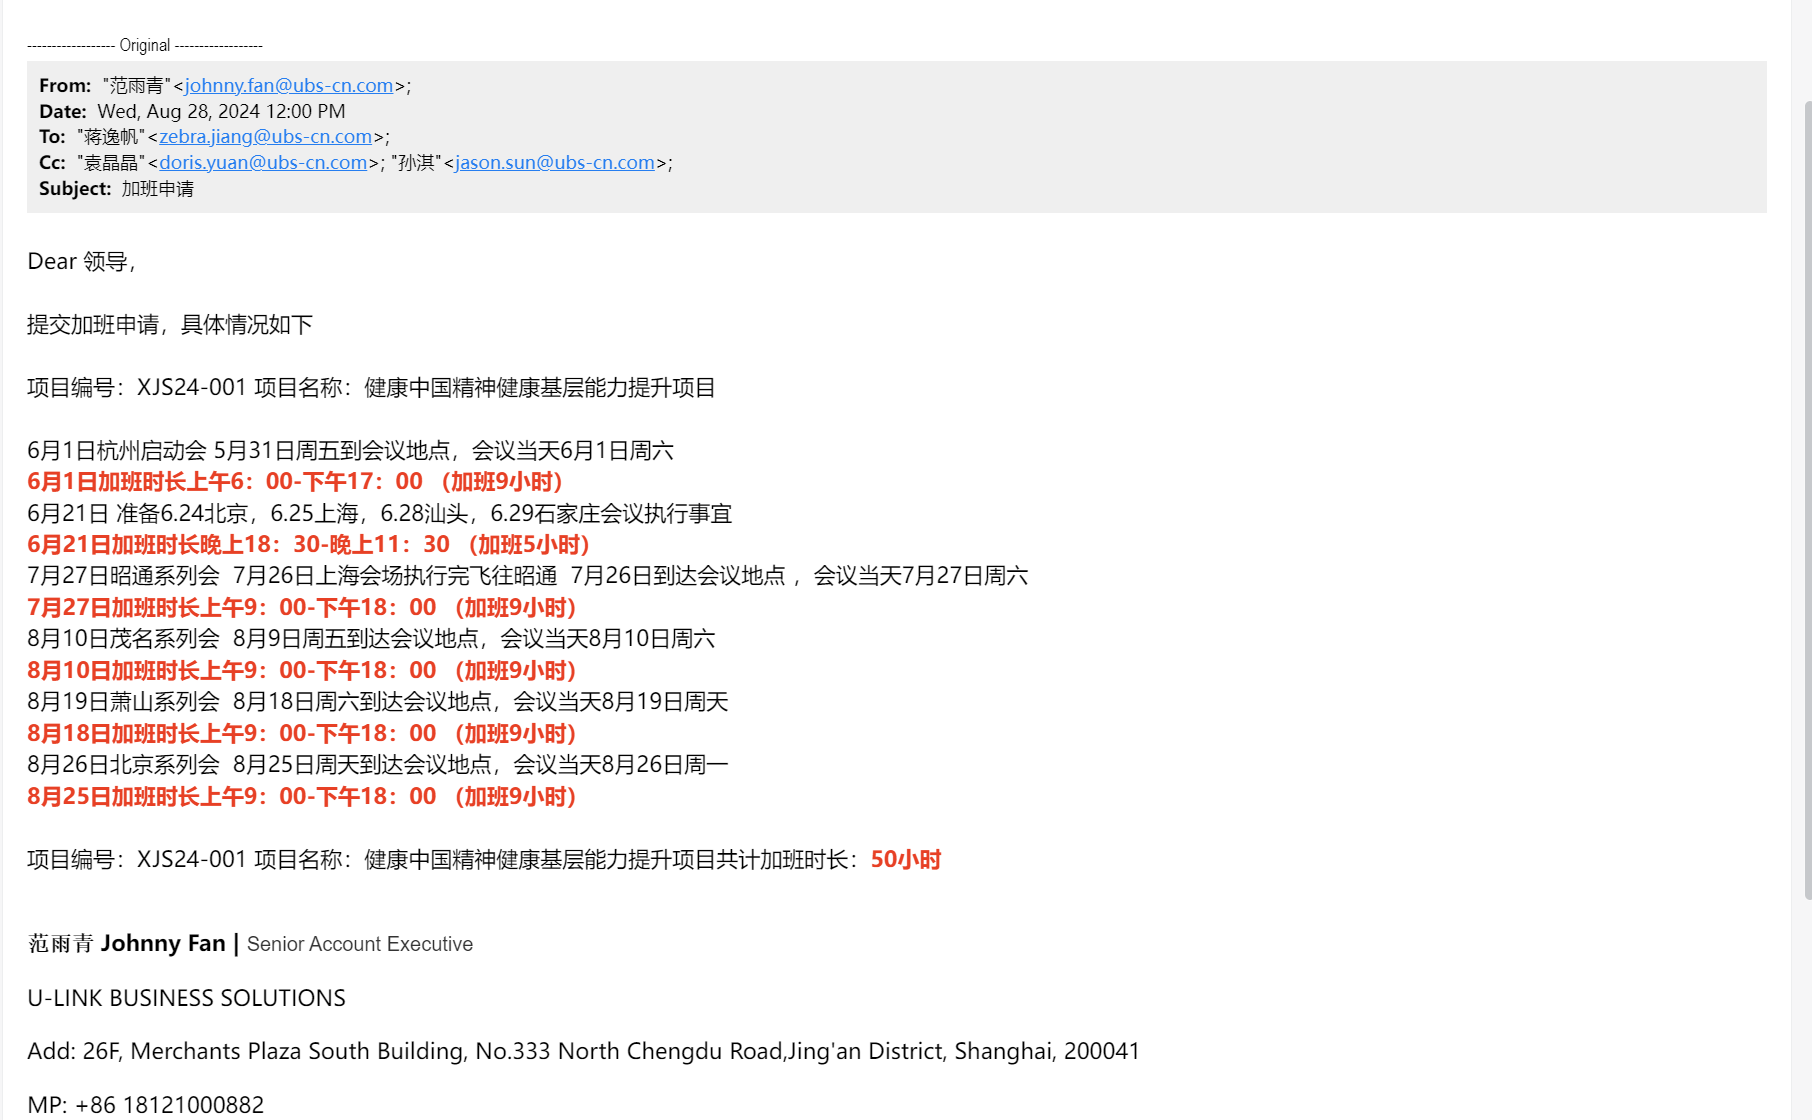
Task: Click the johnny.fan@ubs-cn.com sender email link
Action: tap(288, 86)
